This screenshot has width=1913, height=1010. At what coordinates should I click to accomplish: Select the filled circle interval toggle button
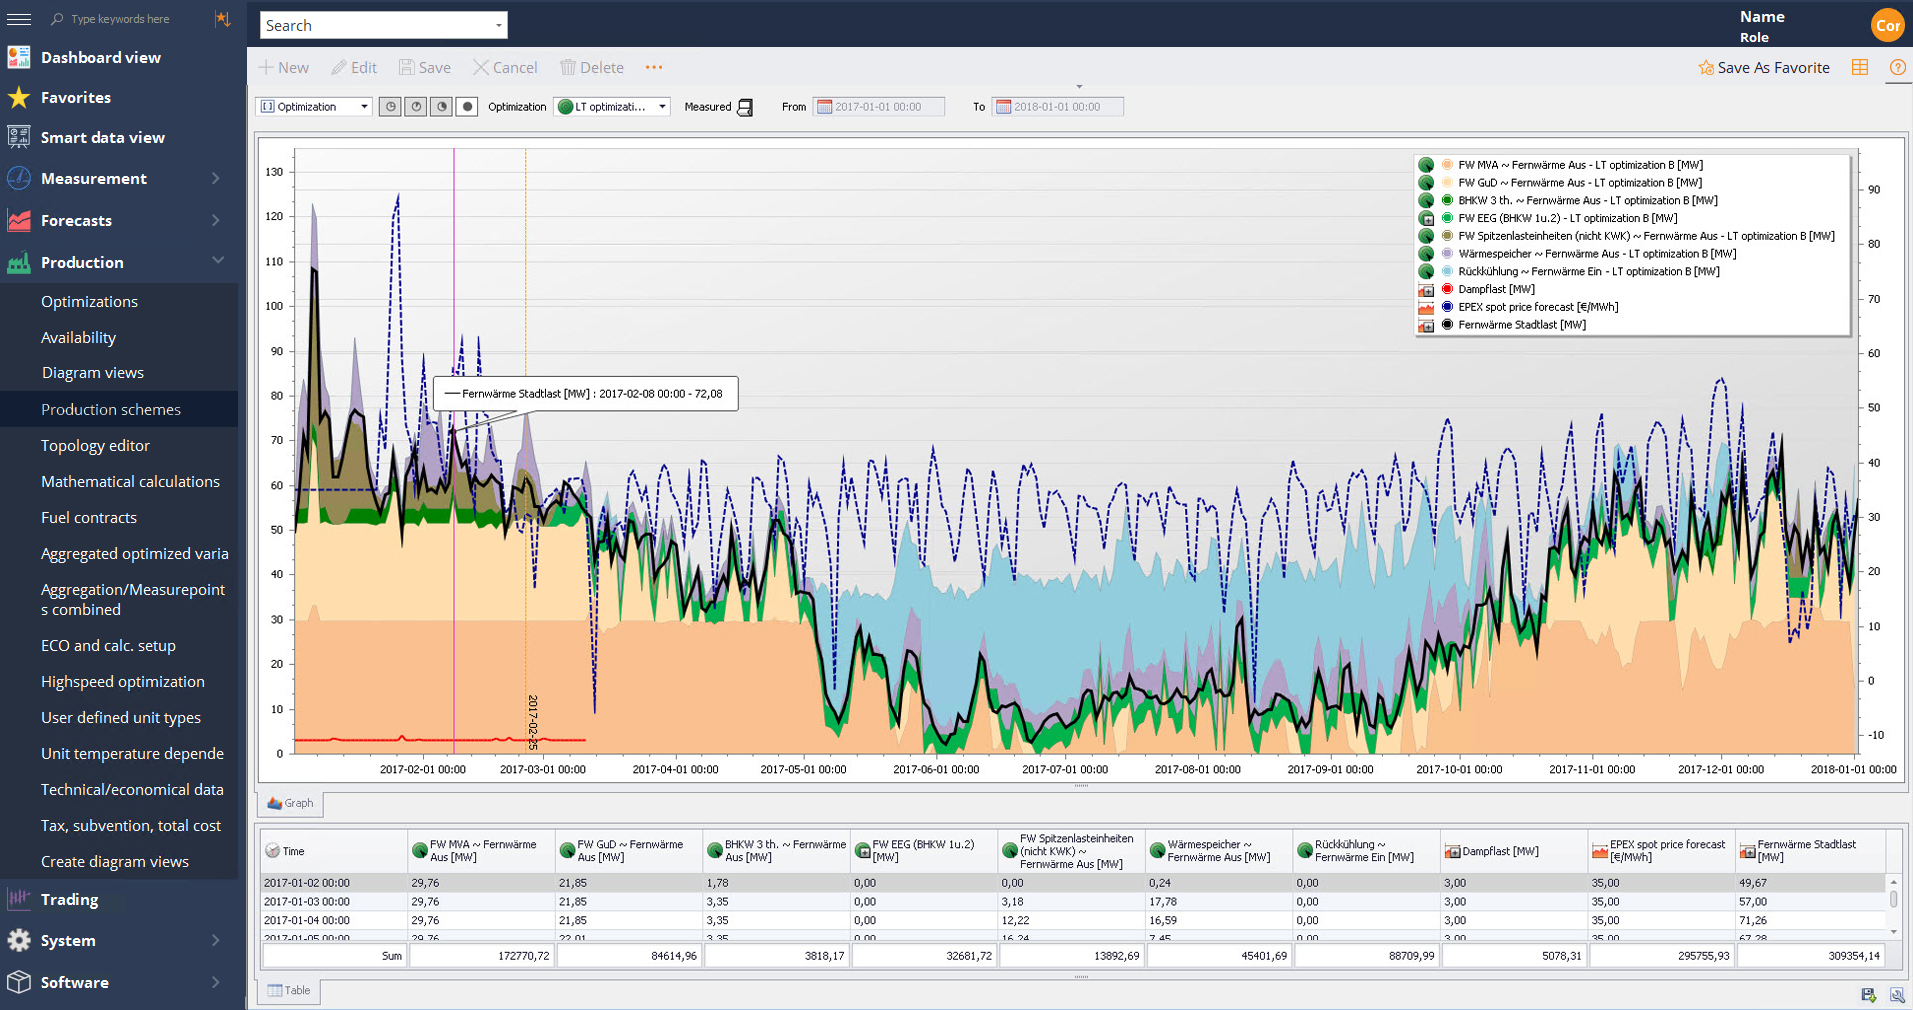pos(467,107)
